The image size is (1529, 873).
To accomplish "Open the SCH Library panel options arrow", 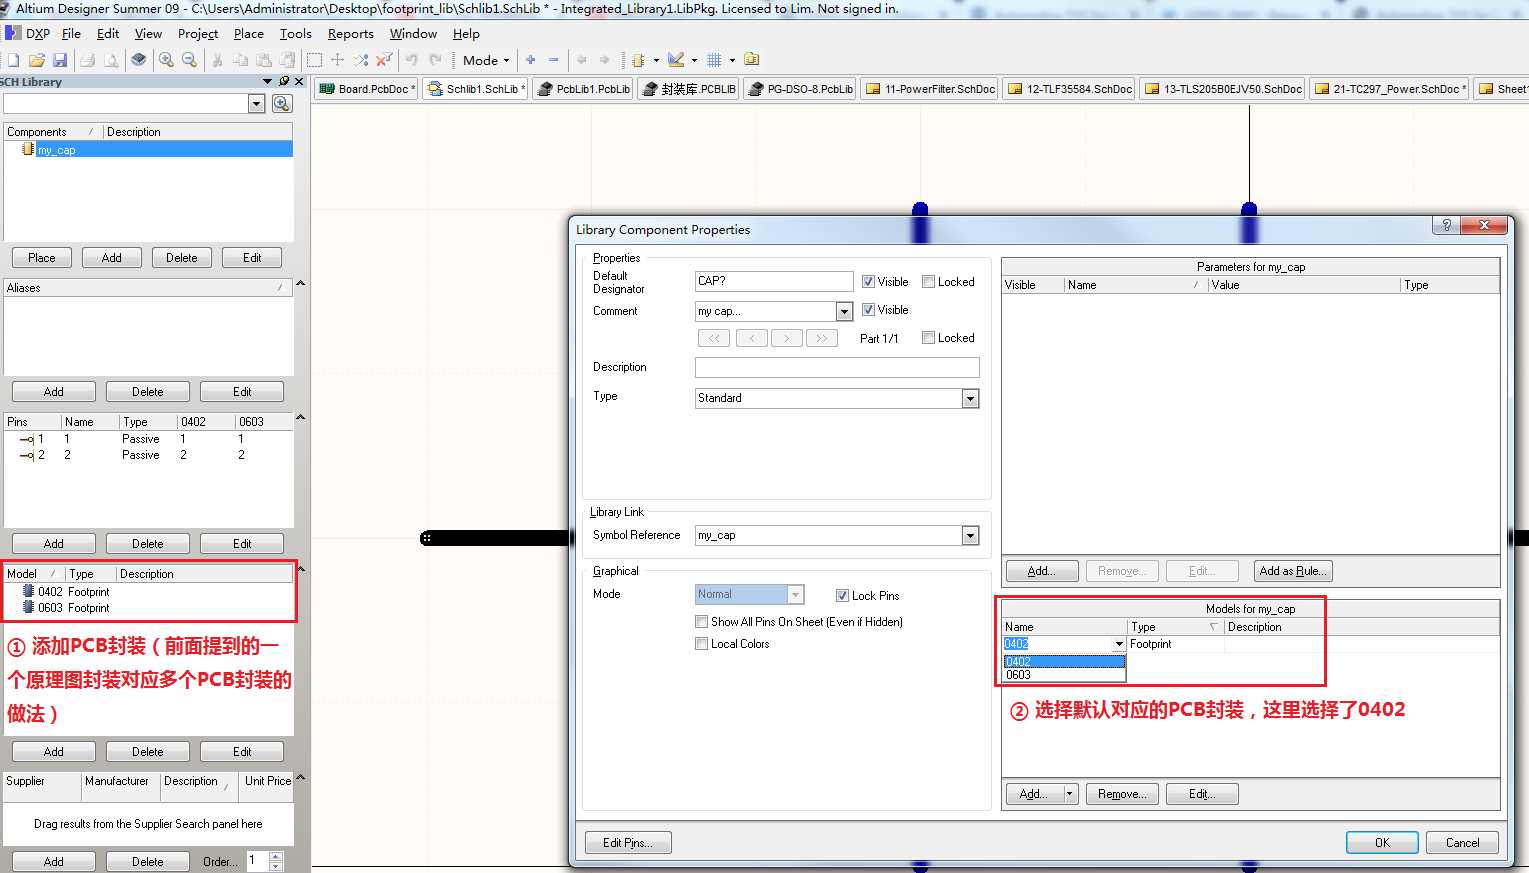I will [268, 81].
